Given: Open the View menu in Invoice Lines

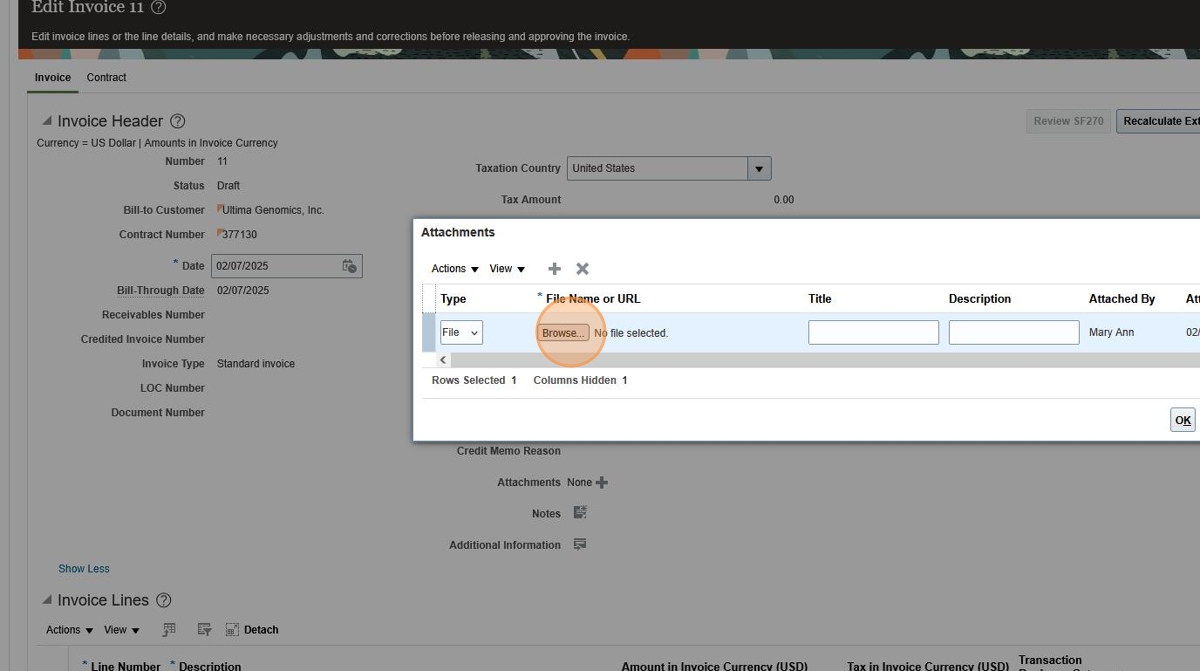Looking at the screenshot, I should pyautogui.click(x=121, y=630).
